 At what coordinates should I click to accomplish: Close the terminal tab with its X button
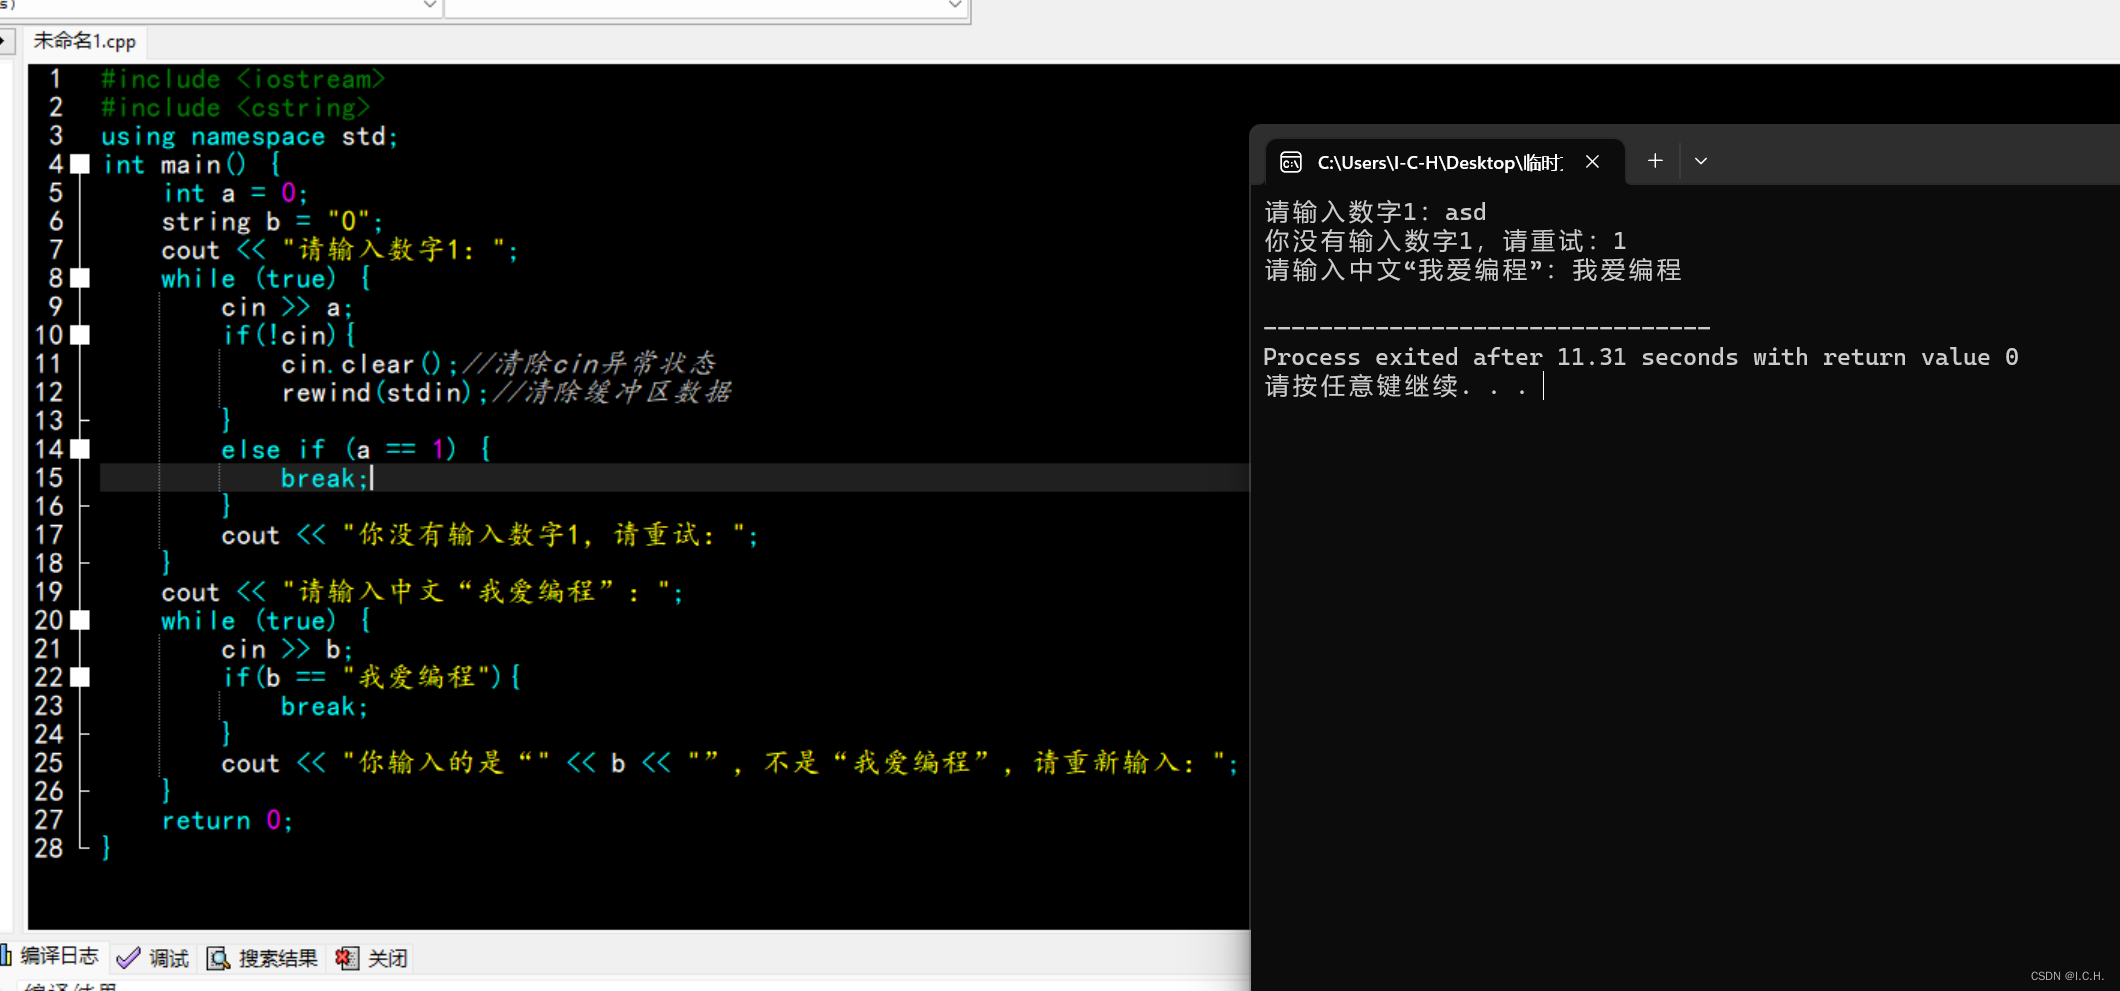[x=1592, y=161]
